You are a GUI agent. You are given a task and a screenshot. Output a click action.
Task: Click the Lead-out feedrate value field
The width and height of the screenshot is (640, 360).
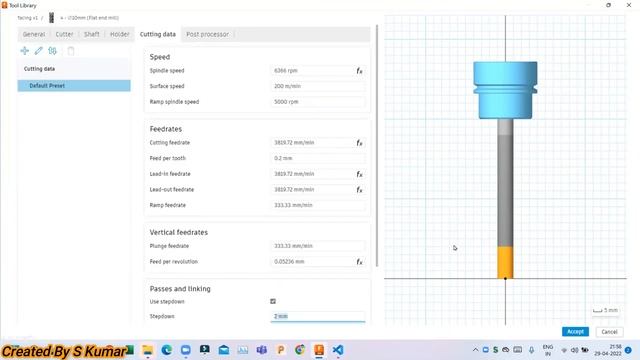[312, 189]
